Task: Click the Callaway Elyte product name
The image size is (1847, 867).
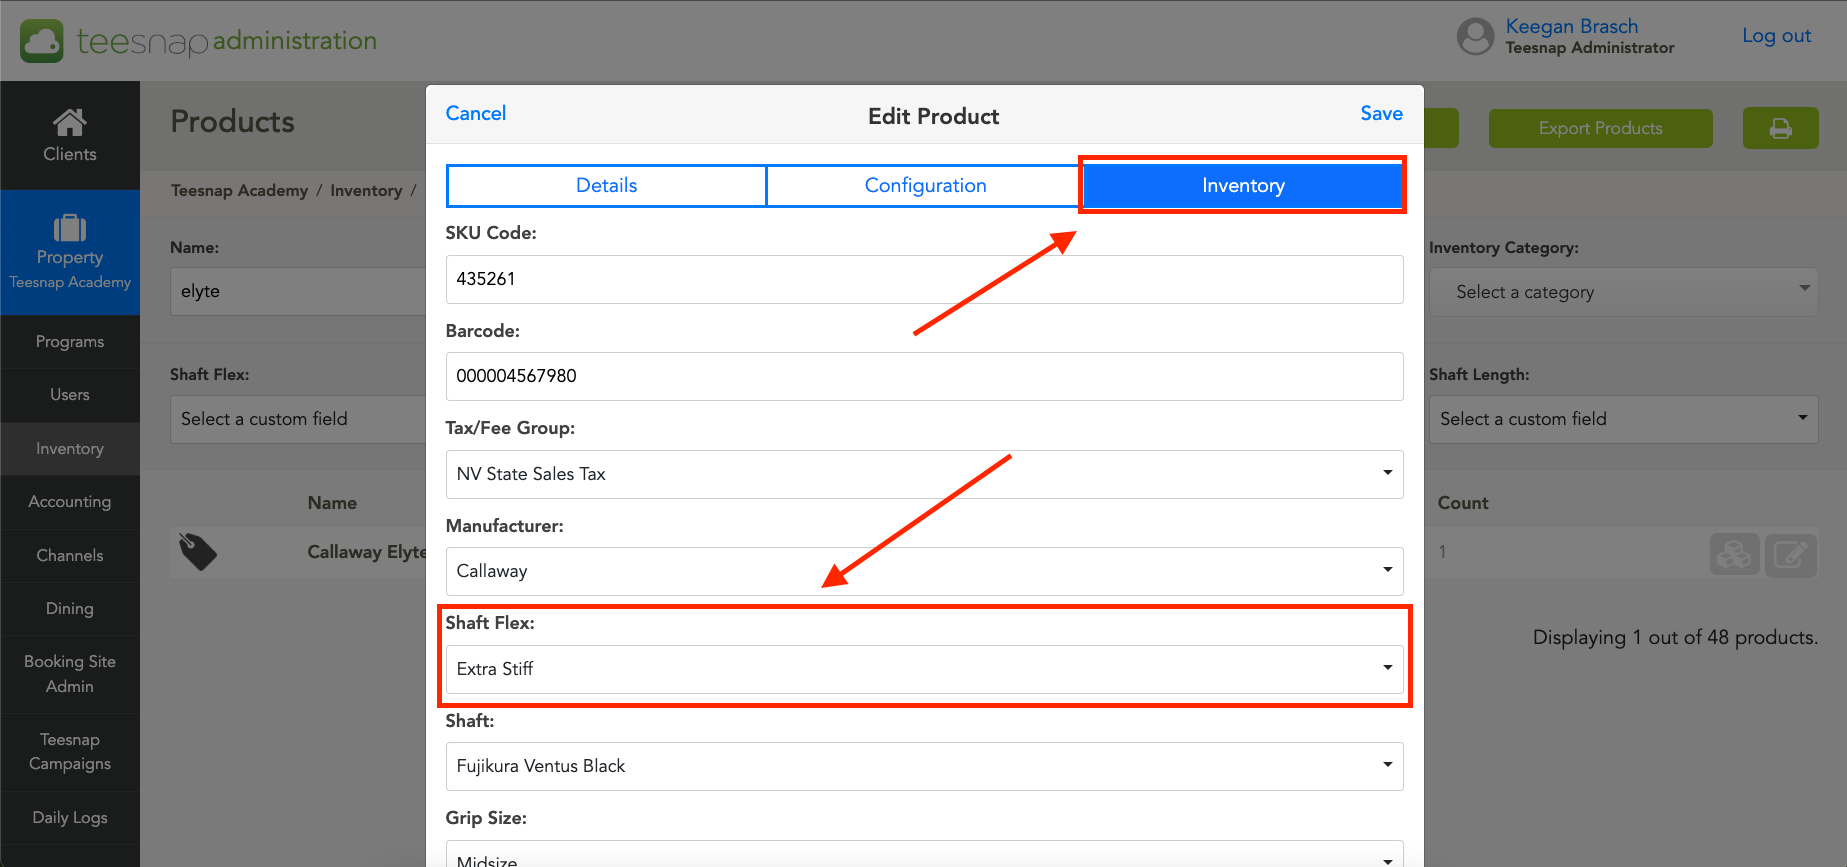Action: point(367,552)
